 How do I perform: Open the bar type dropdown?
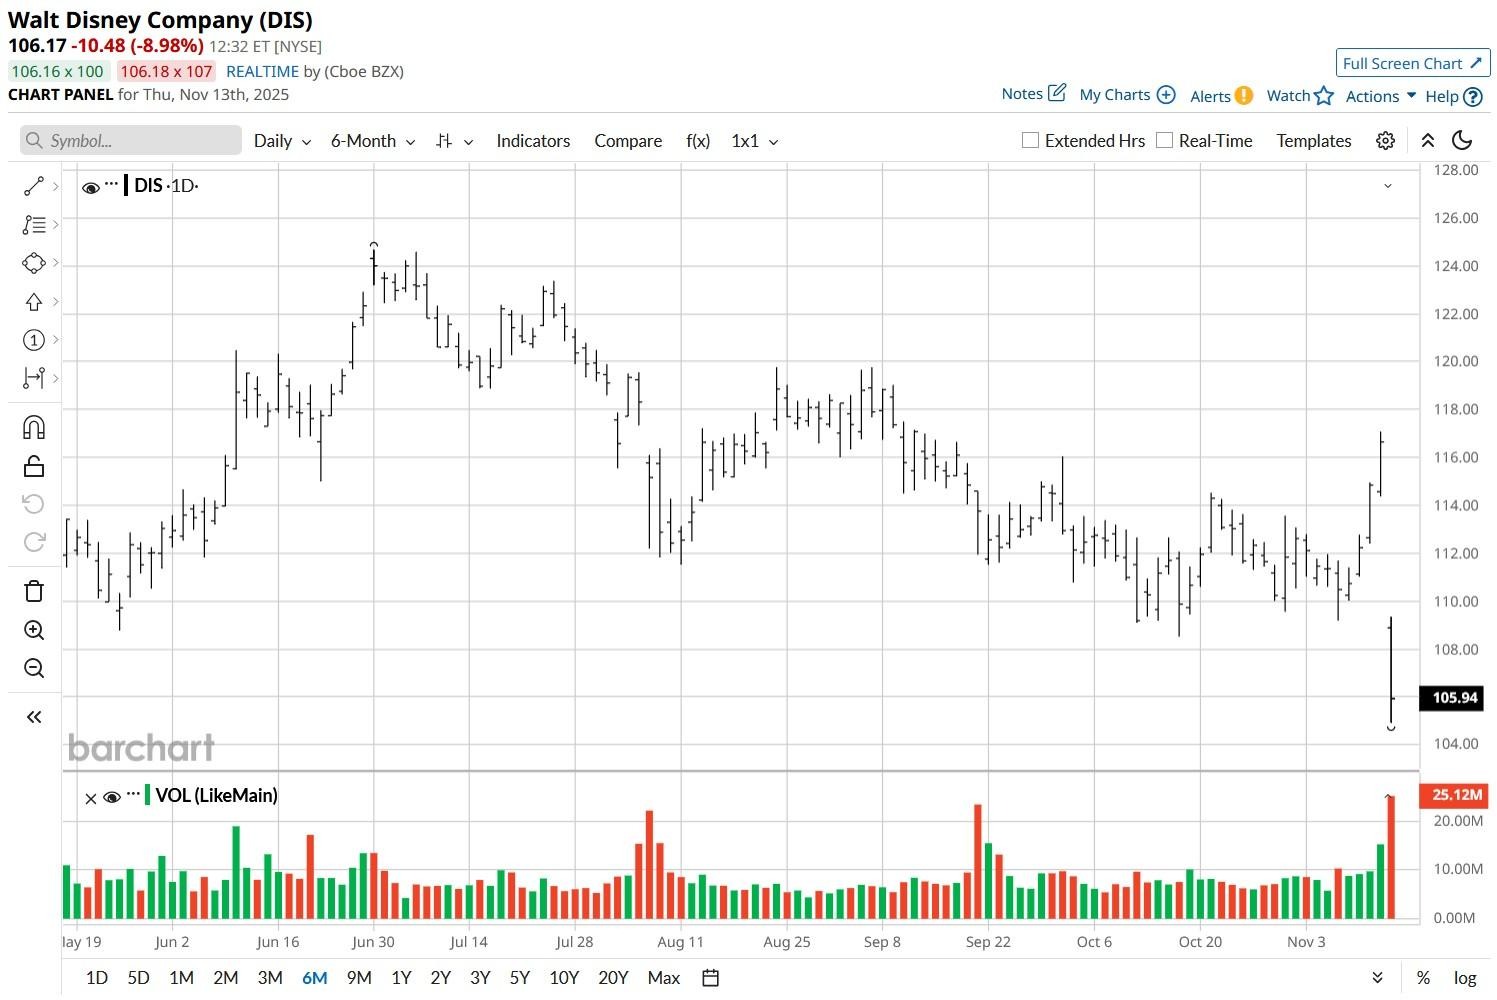[x=455, y=141]
